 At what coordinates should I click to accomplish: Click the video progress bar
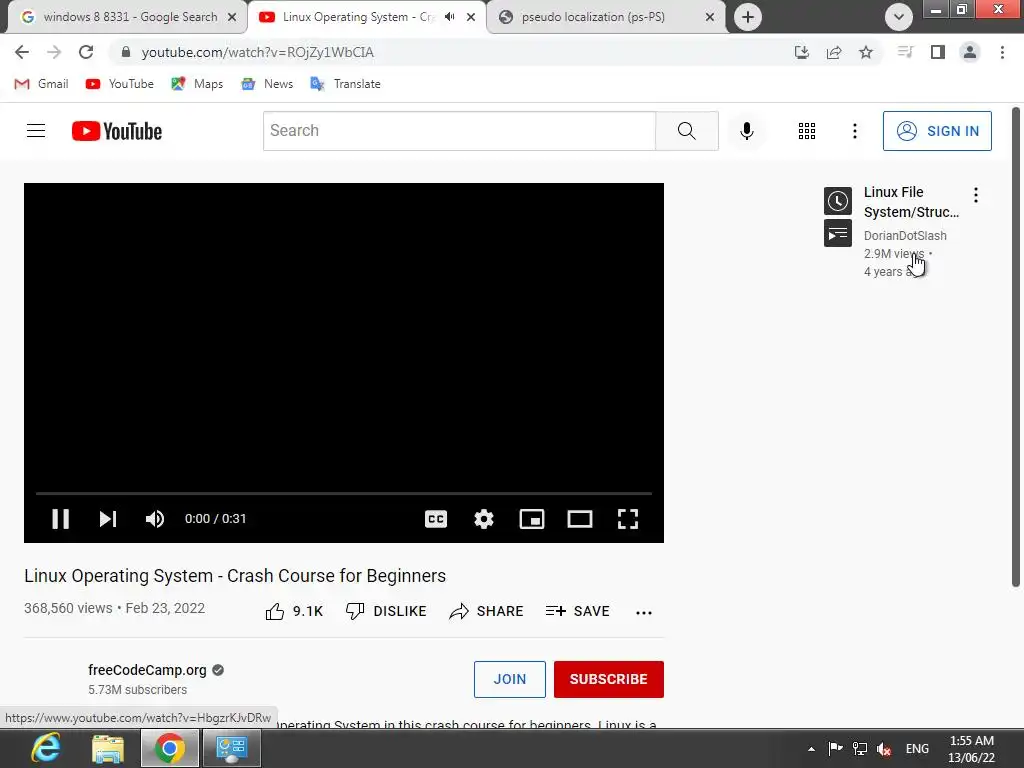pyautogui.click(x=344, y=494)
